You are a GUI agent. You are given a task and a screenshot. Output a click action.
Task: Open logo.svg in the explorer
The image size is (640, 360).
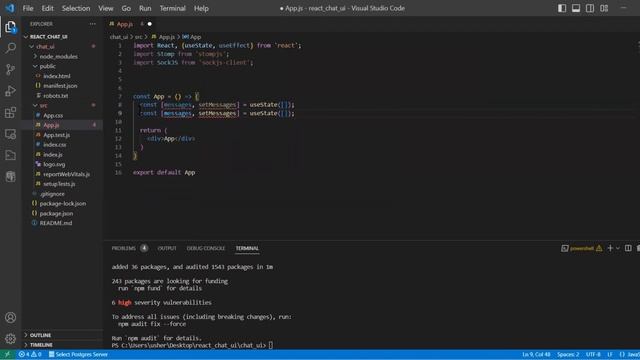tap(54, 164)
